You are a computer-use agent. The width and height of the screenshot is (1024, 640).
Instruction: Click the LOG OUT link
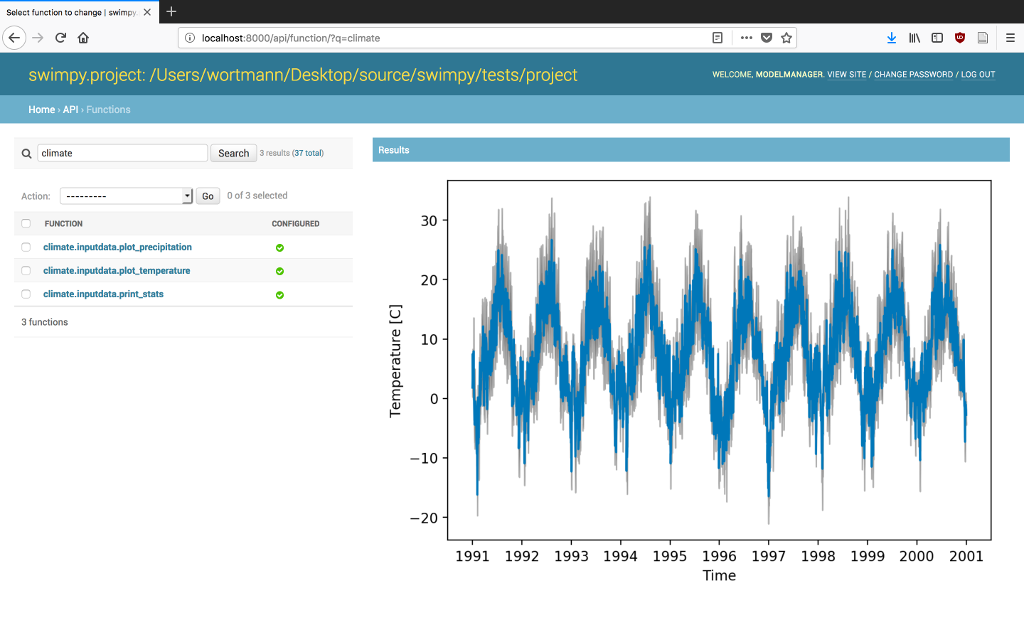[x=977, y=75]
